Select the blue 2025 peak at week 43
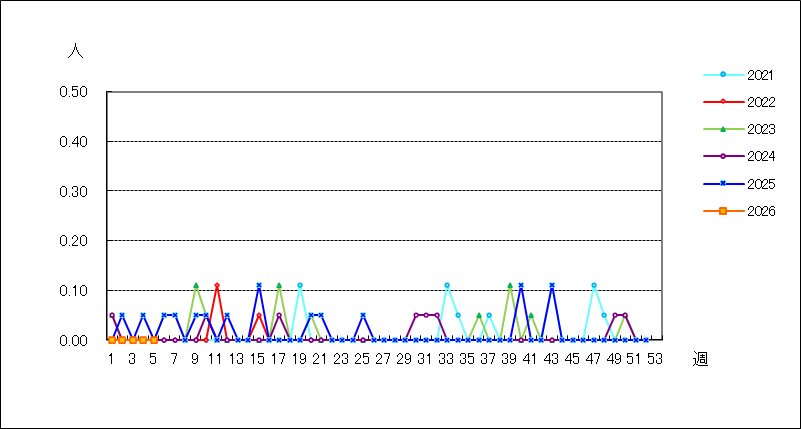 point(551,286)
